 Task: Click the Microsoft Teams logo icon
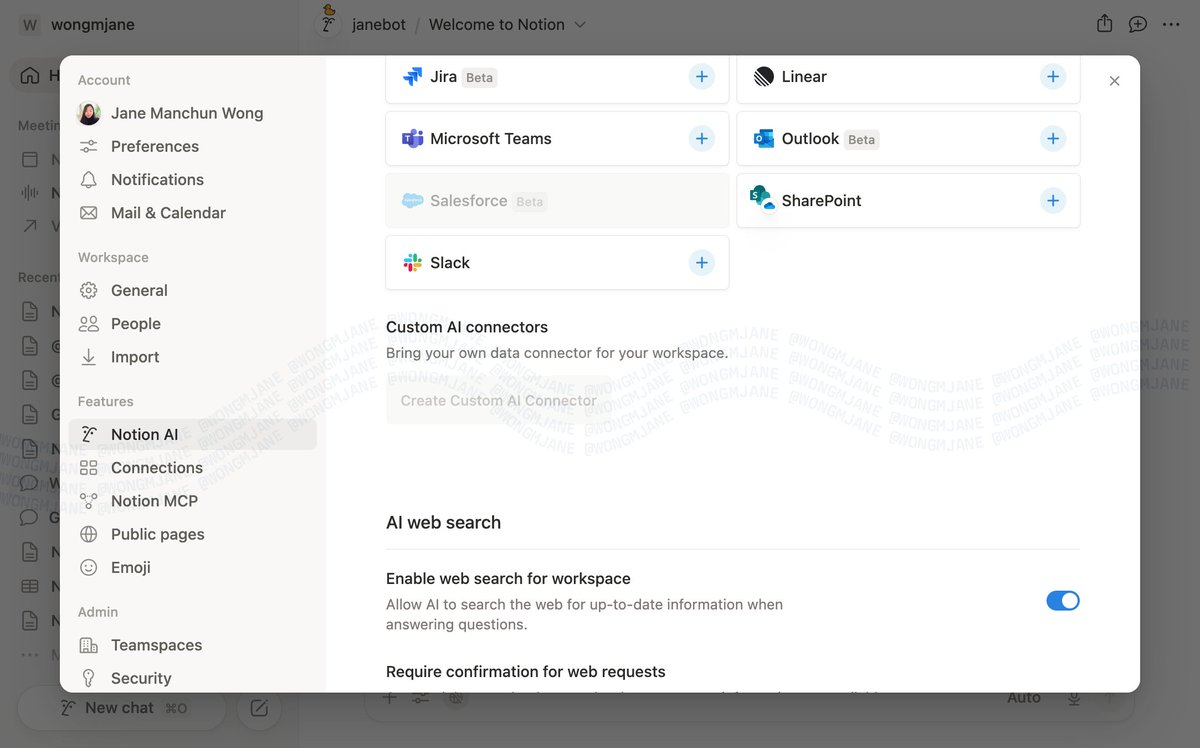pos(412,139)
